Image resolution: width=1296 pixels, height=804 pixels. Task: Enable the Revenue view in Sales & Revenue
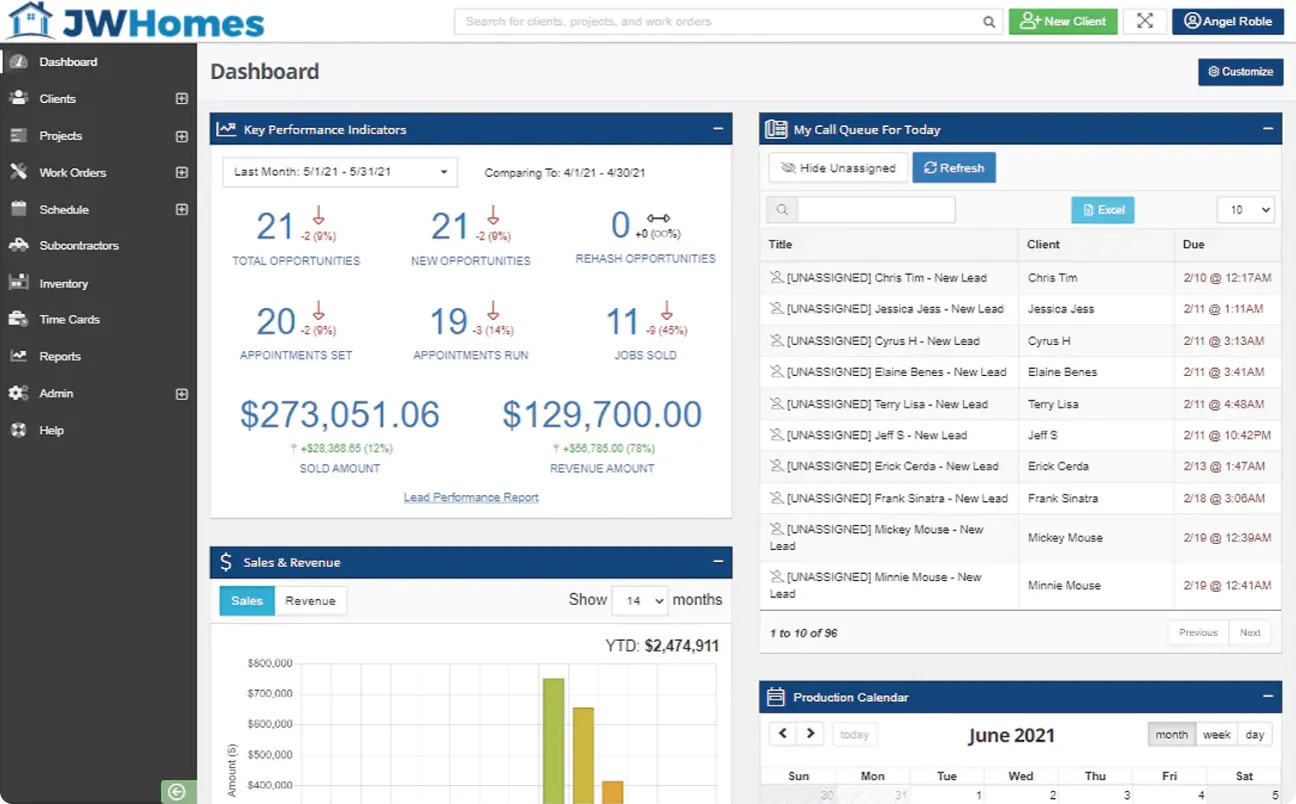tap(310, 601)
